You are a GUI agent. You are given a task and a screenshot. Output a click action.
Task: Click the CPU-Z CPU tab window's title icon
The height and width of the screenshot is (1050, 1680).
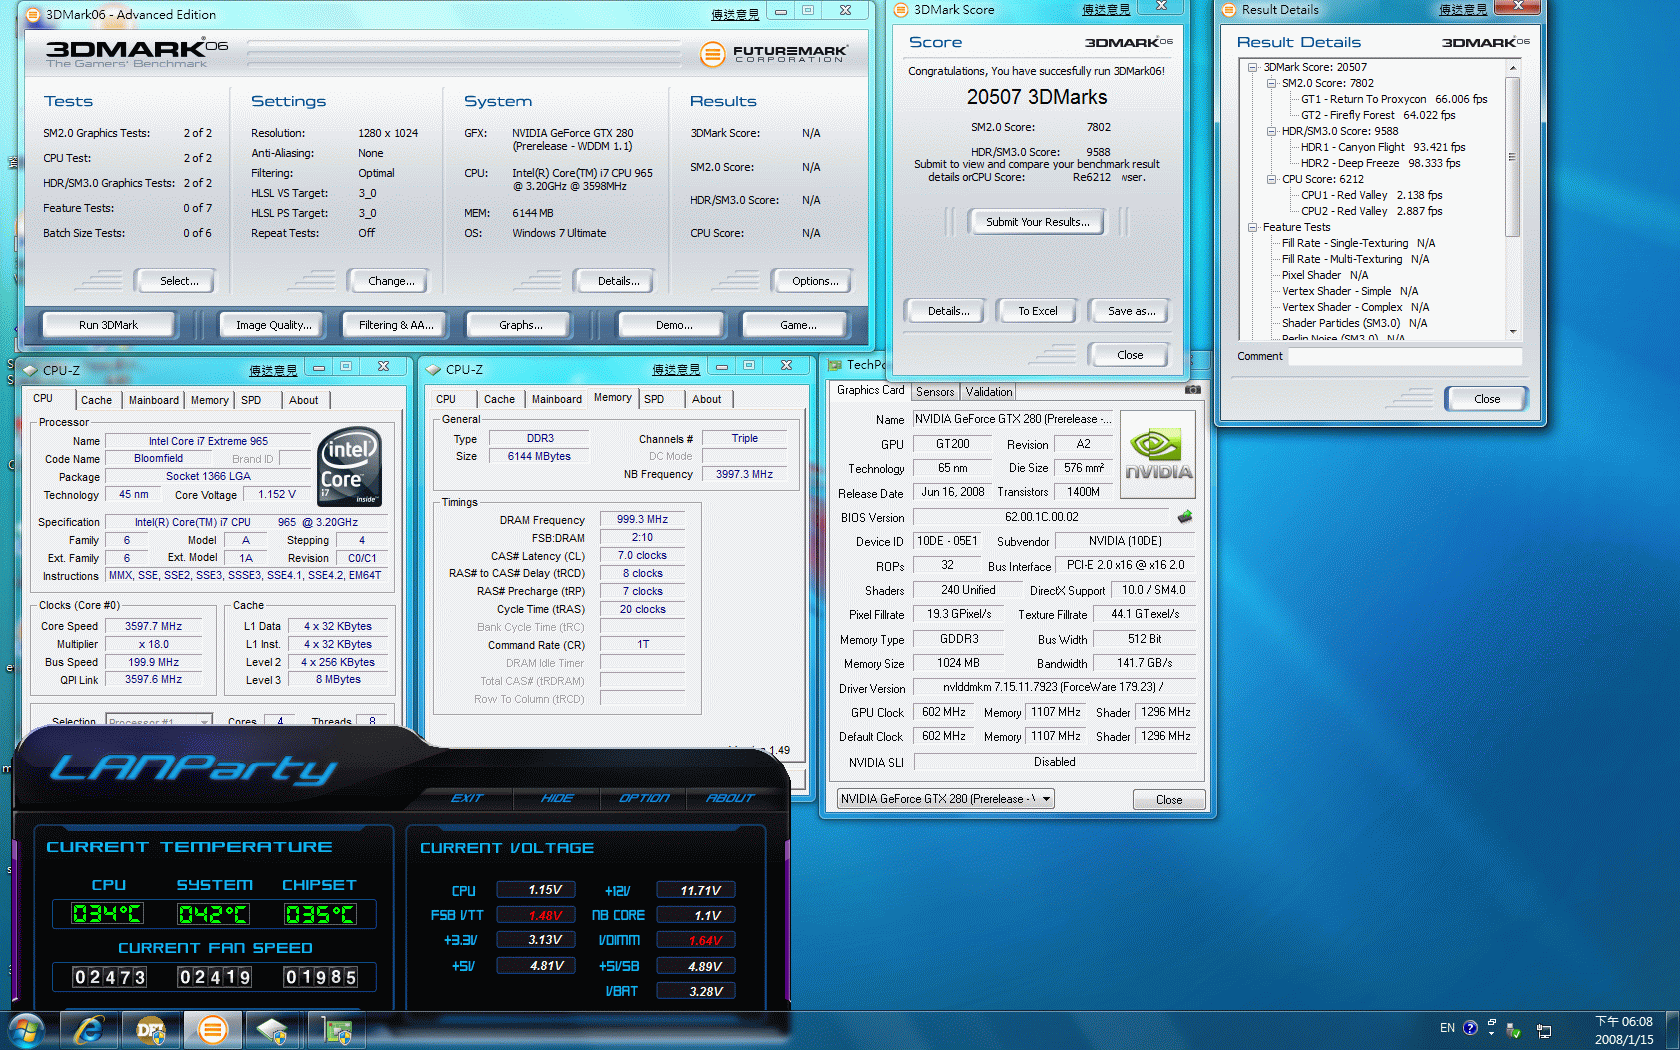tap(31, 370)
